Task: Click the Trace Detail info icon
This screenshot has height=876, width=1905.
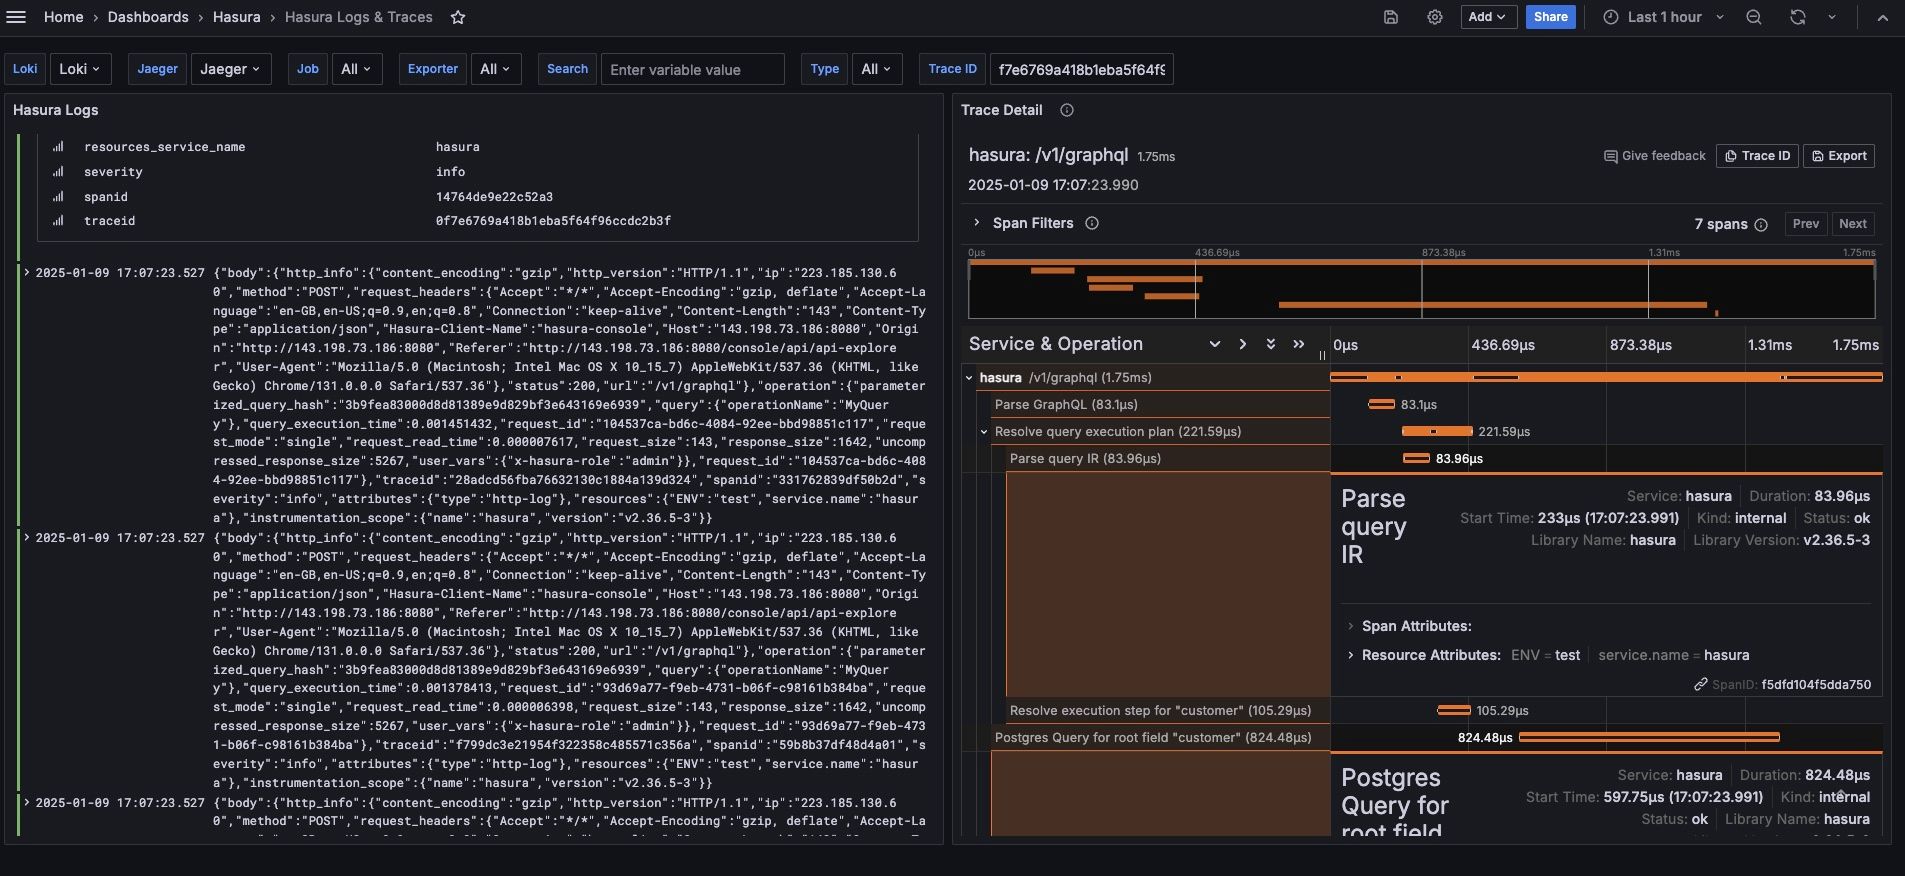Action: pyautogui.click(x=1067, y=110)
